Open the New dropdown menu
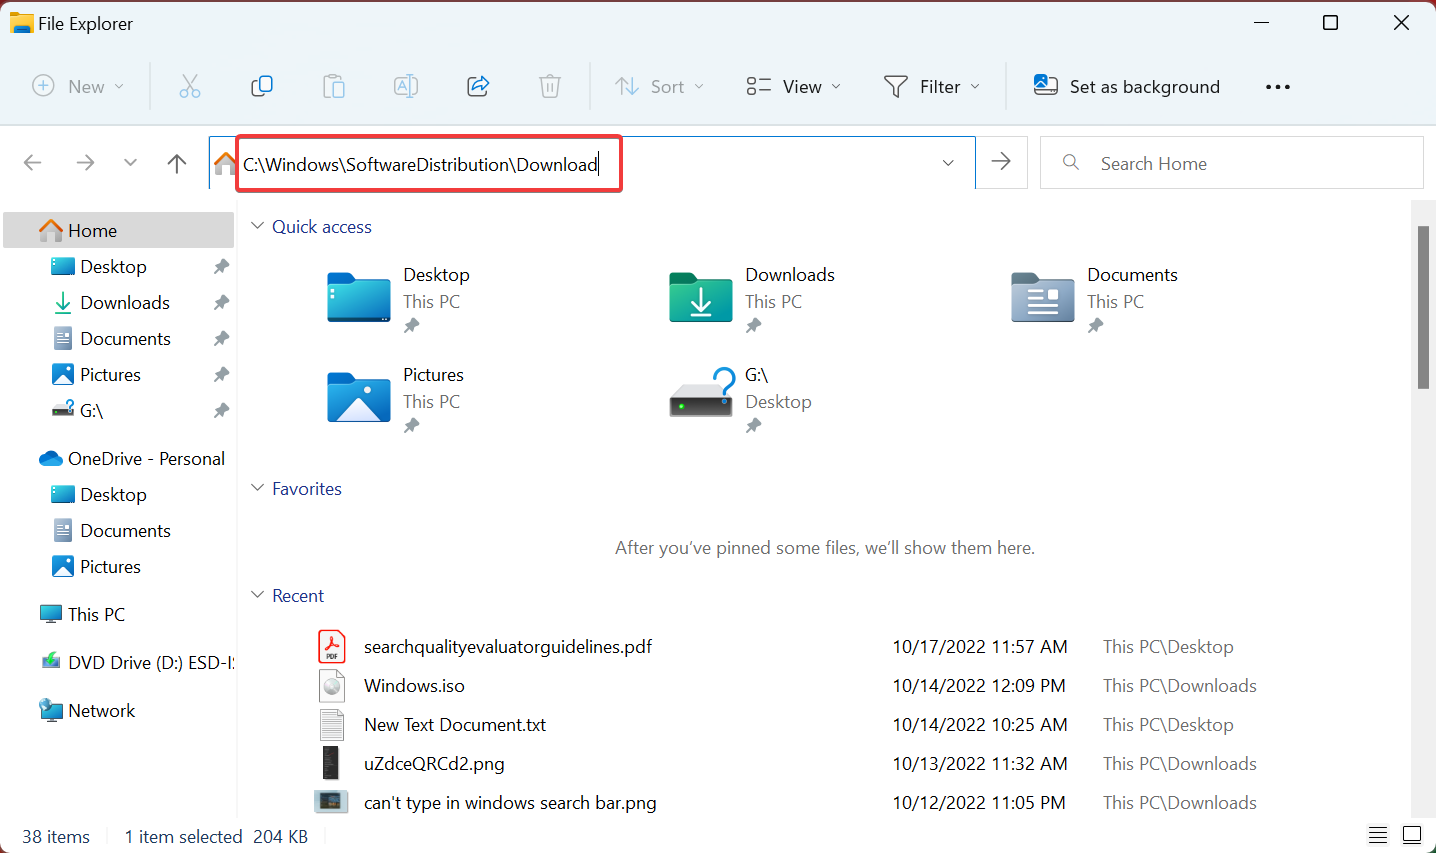Screen dimensions: 1436x853 tap(79, 87)
